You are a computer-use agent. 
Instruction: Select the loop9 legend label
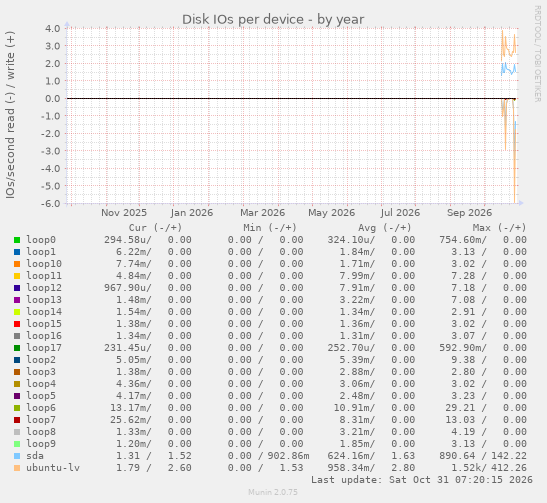pyautogui.click(x=41, y=444)
